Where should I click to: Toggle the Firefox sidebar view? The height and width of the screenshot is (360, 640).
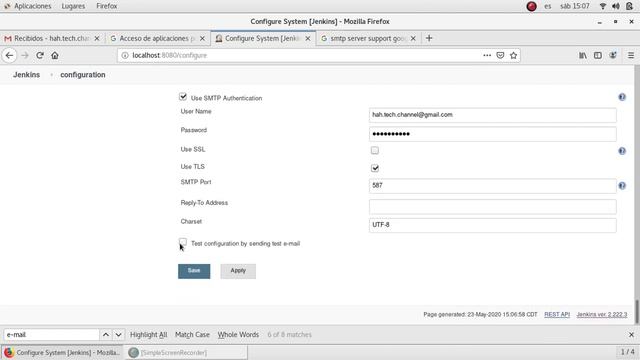[x=598, y=56]
